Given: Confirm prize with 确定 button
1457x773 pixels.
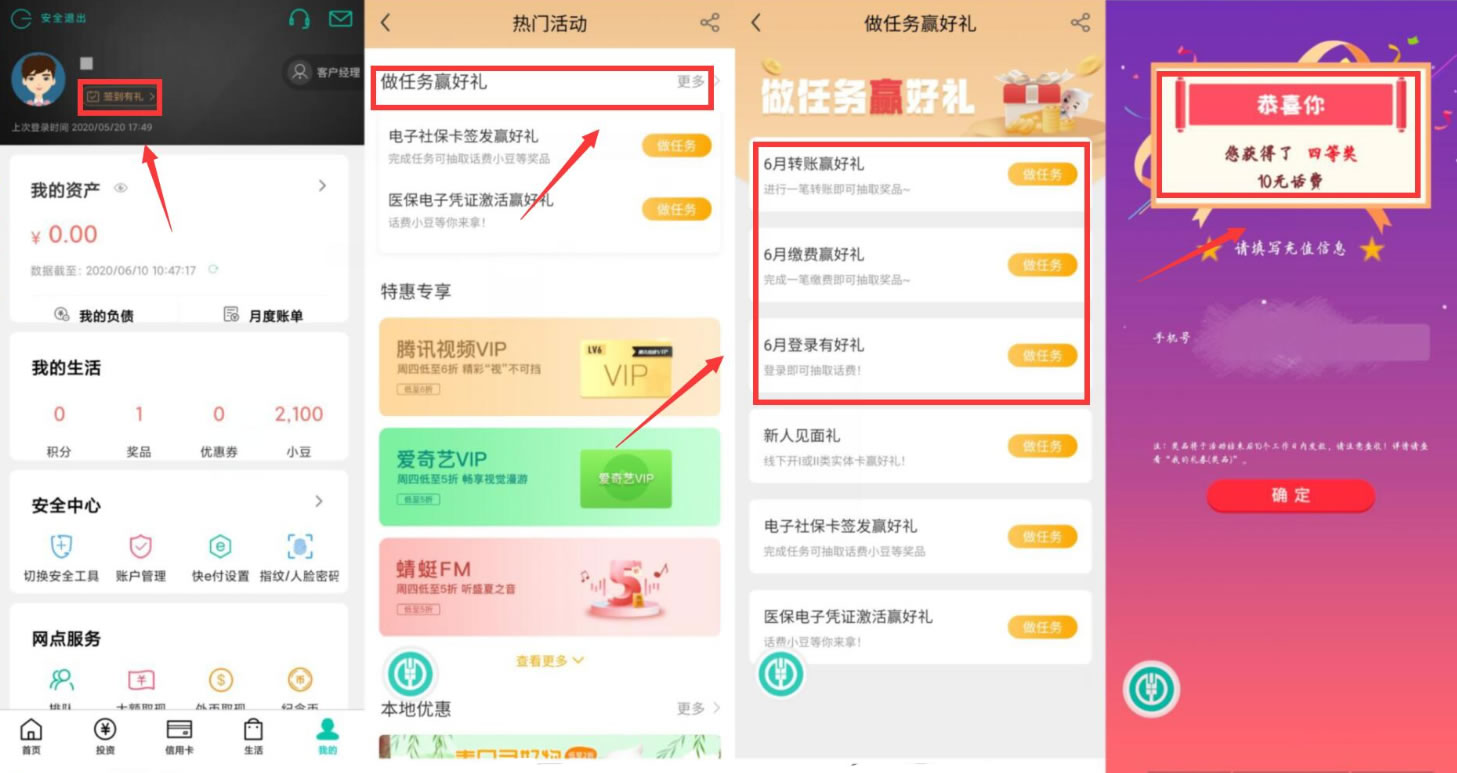Looking at the screenshot, I should coord(1290,495).
